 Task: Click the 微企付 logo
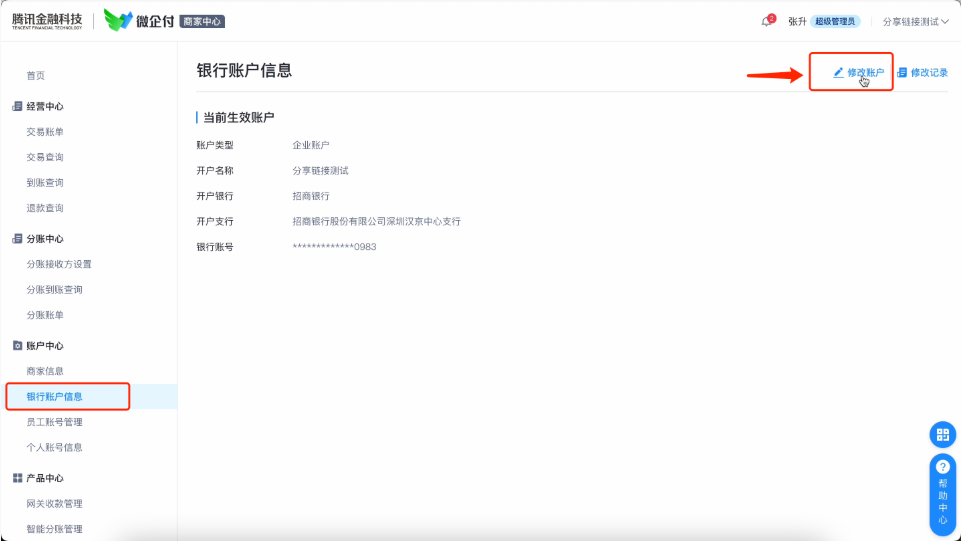point(139,20)
